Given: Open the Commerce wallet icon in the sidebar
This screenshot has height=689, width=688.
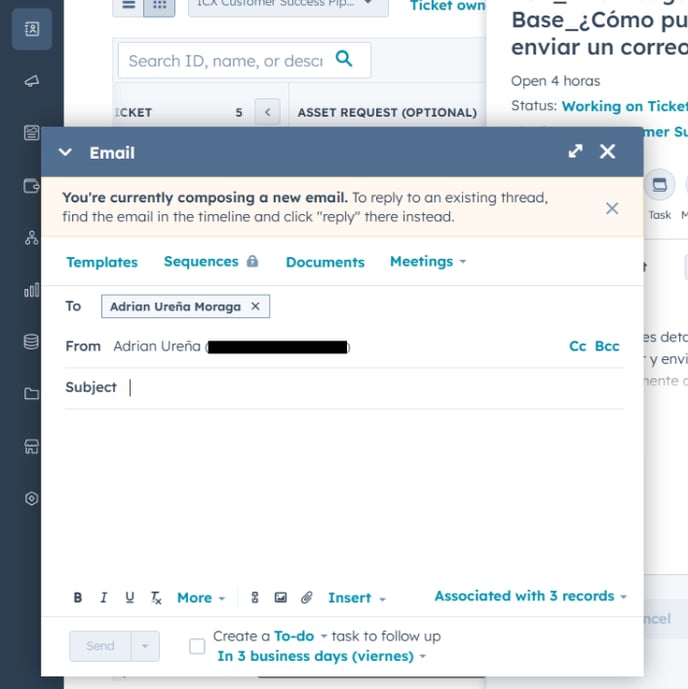Looking at the screenshot, I should point(32,185).
